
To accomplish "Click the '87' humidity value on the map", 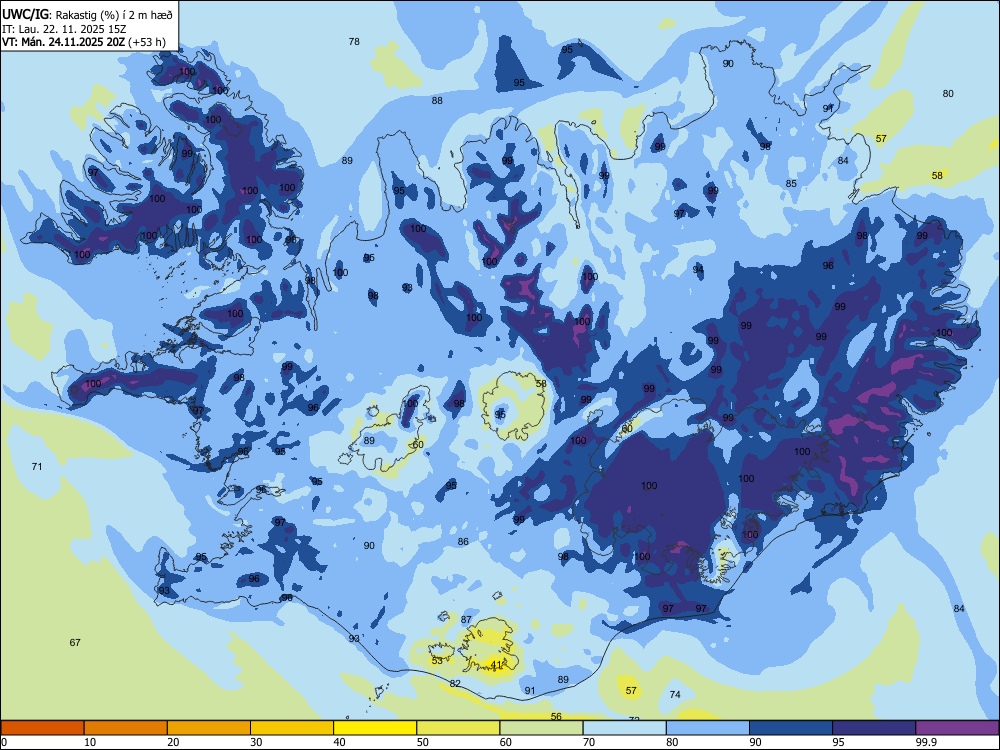I will pyautogui.click(x=466, y=619).
